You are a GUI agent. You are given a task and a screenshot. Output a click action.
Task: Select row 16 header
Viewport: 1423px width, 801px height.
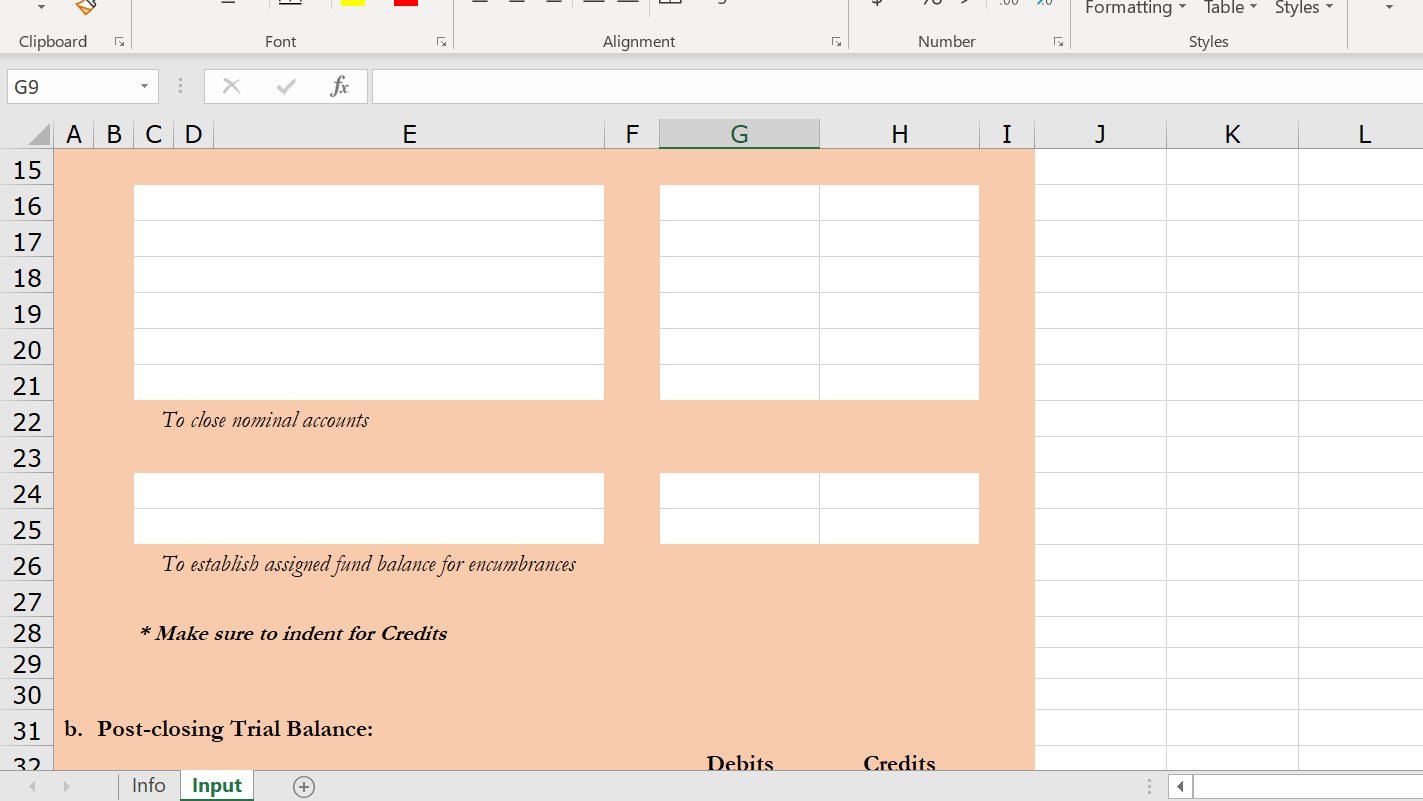(x=27, y=206)
